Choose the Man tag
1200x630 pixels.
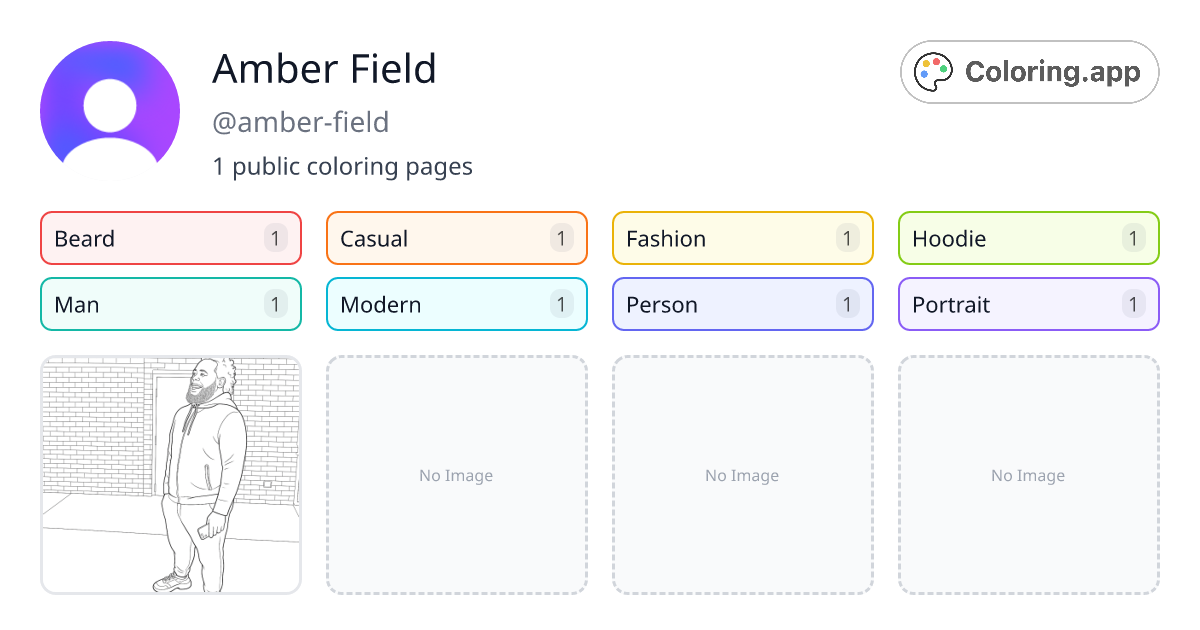click(x=171, y=304)
